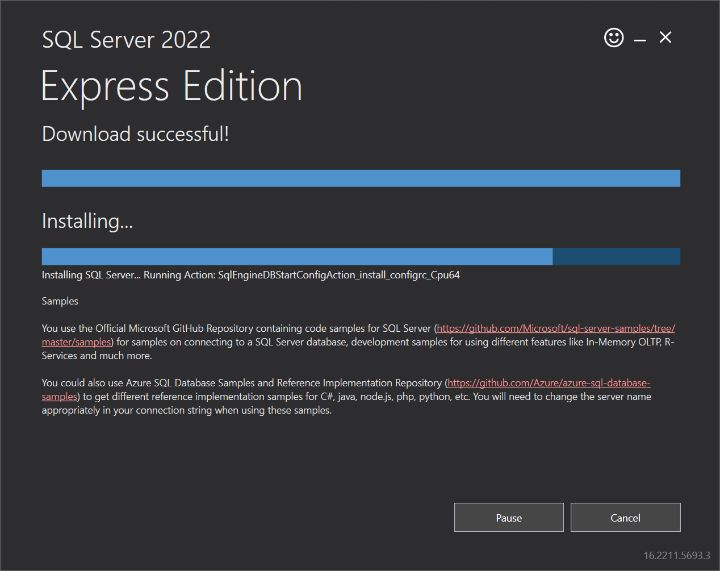Click the 'Samples' heading
The width and height of the screenshot is (720, 571).
60,301
